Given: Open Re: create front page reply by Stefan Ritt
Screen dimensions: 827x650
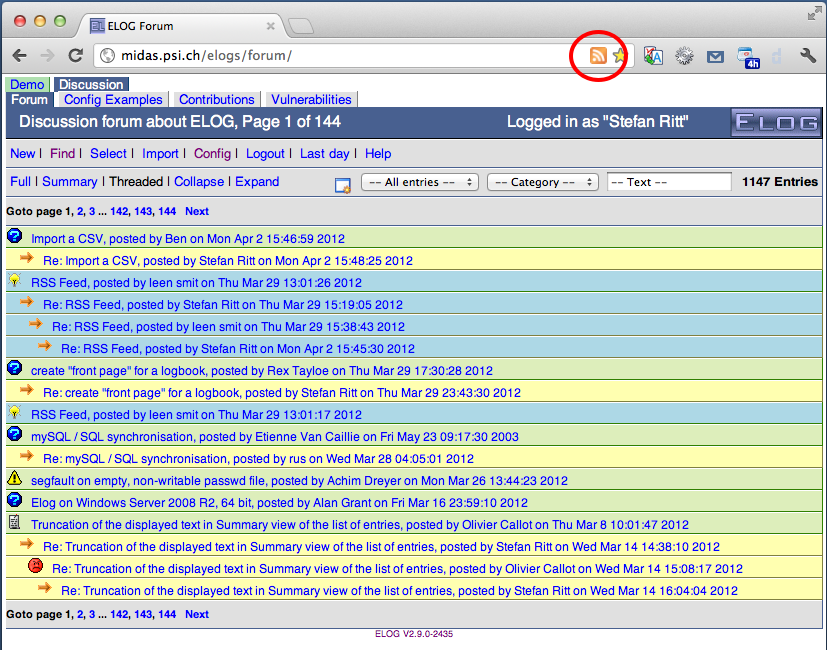Looking at the screenshot, I should tap(282, 393).
